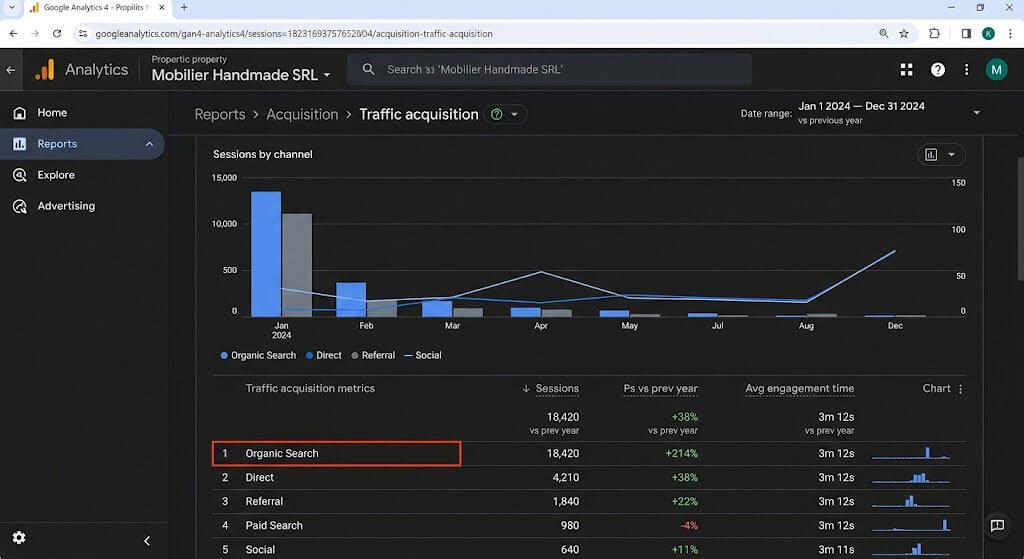Click the browser reload button
The image size is (1024, 559).
click(x=57, y=33)
